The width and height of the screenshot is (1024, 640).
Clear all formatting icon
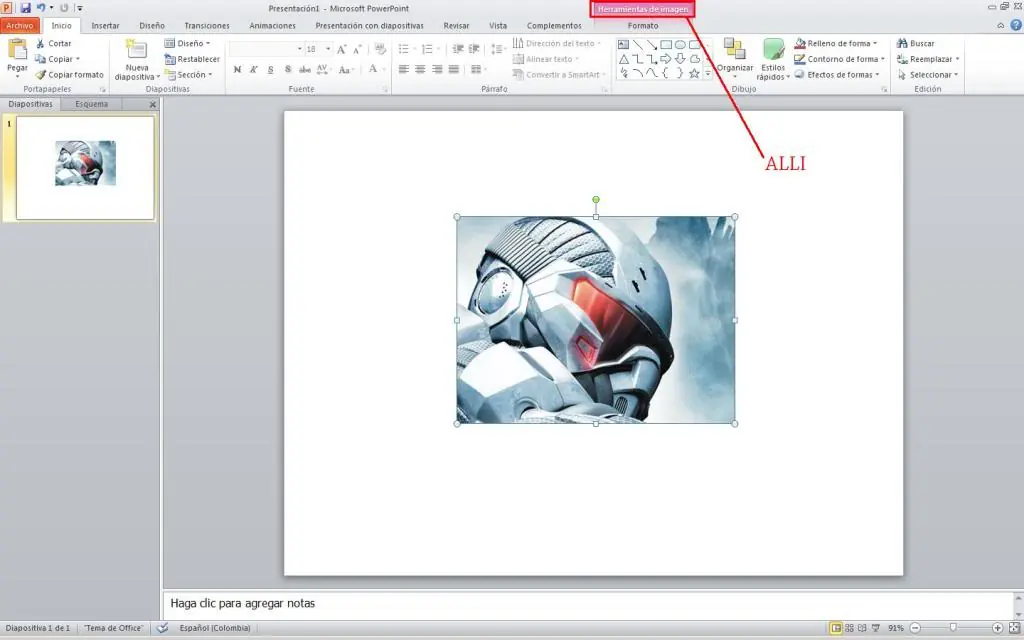click(x=380, y=49)
